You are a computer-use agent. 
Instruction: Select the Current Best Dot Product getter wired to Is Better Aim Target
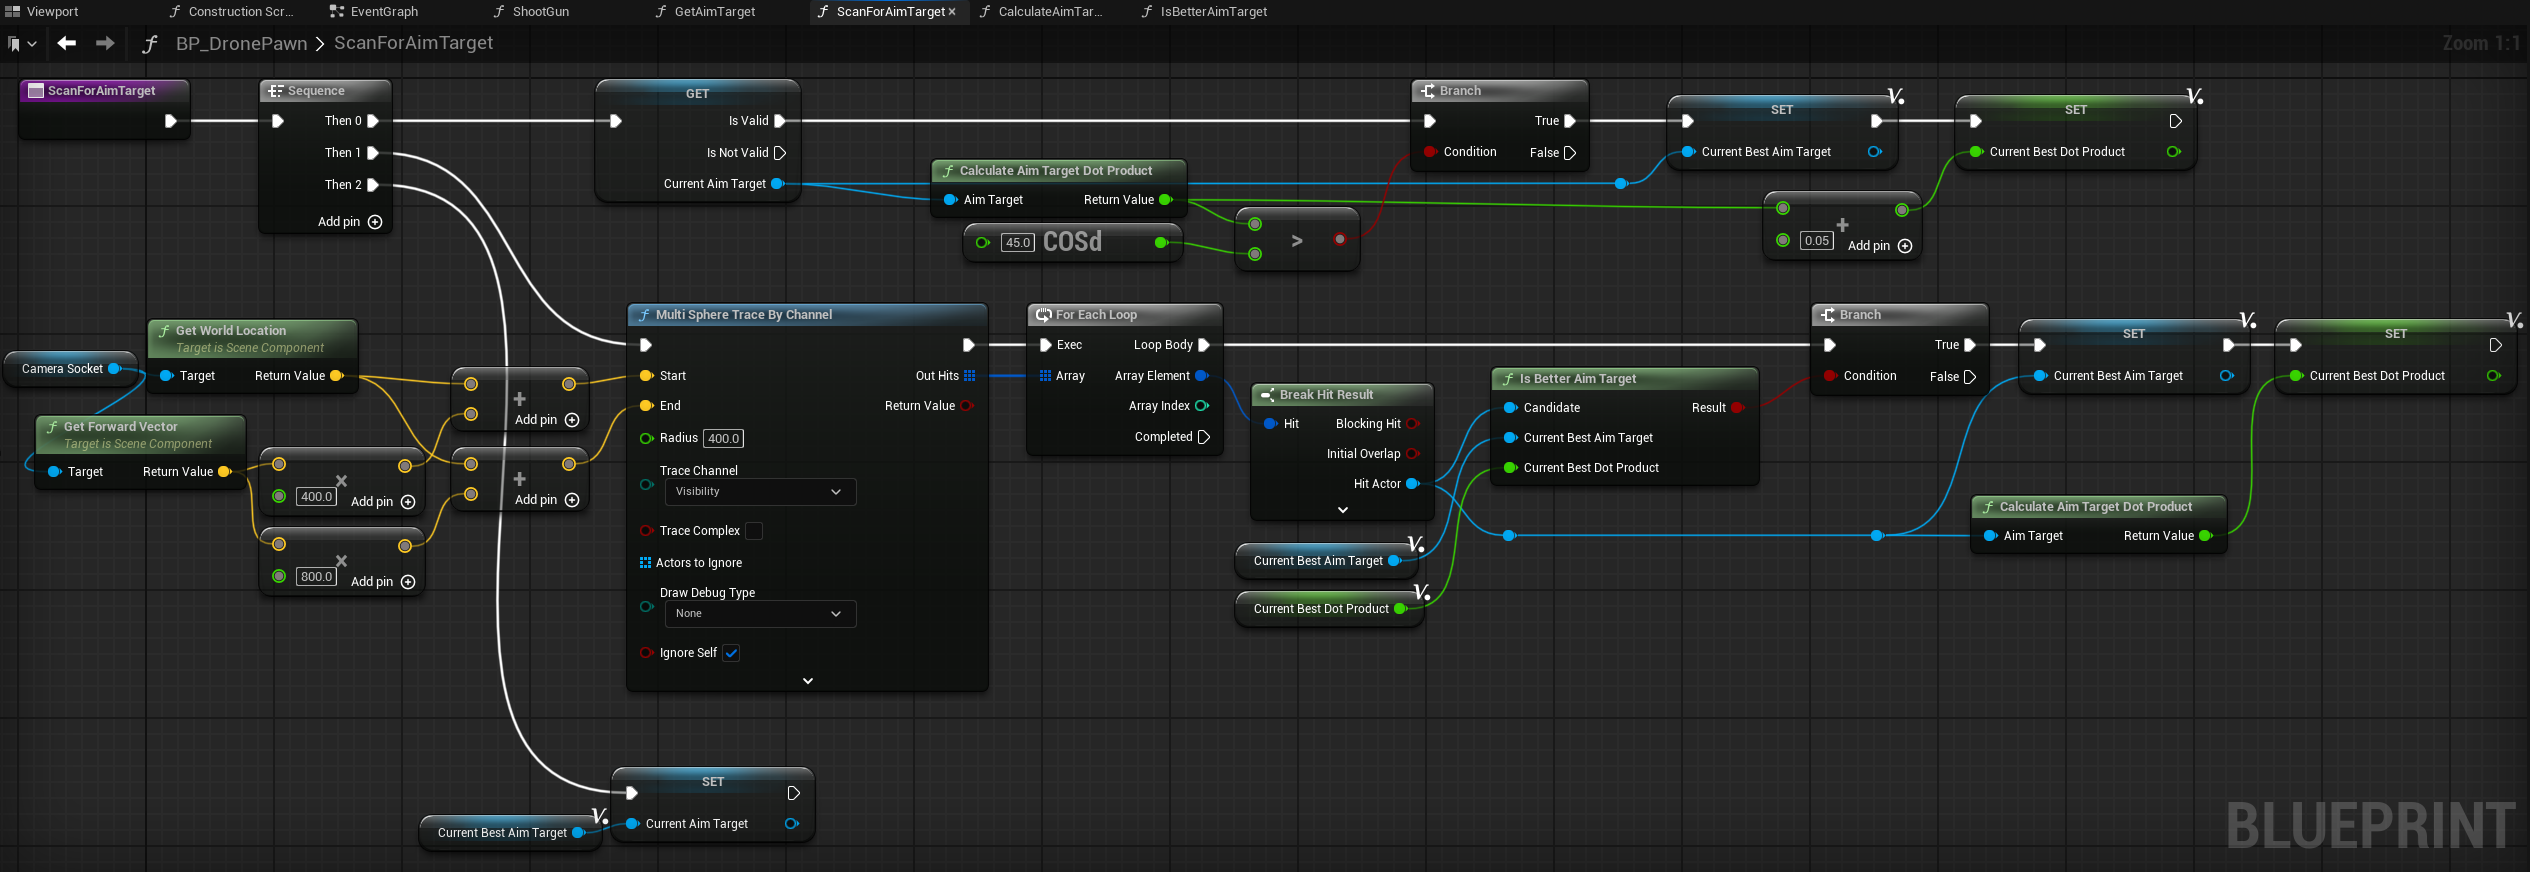click(x=1328, y=609)
